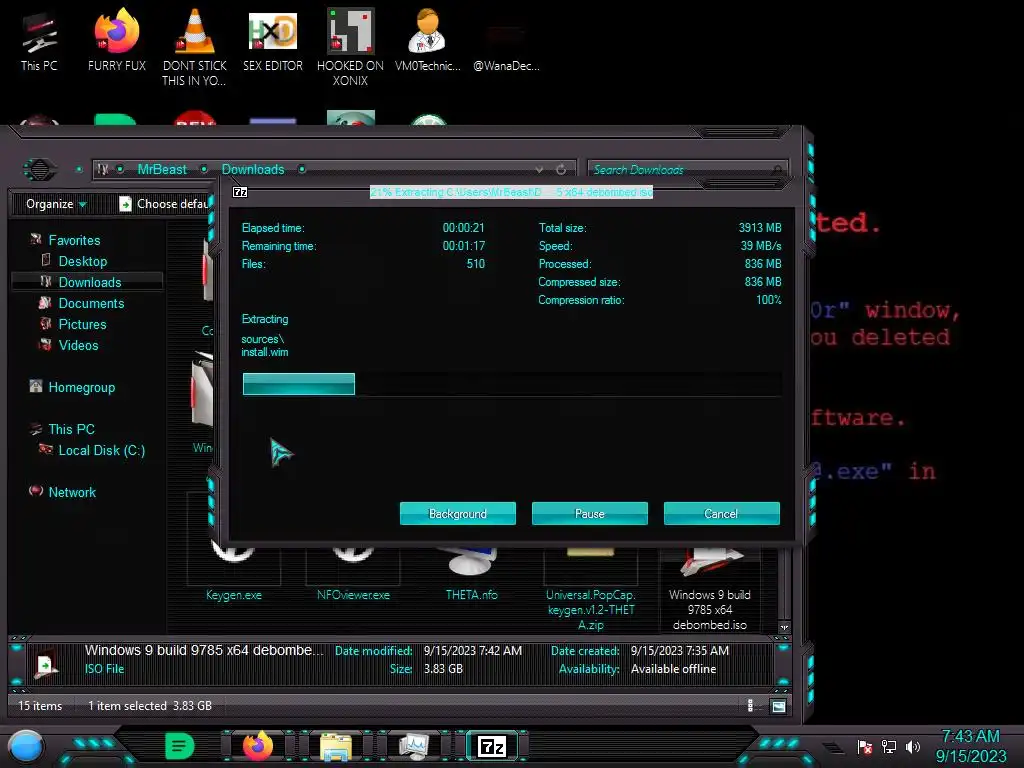Viewport: 1024px width, 768px height.
Task: Open the @WanaDec desktop icon
Action: [x=506, y=47]
